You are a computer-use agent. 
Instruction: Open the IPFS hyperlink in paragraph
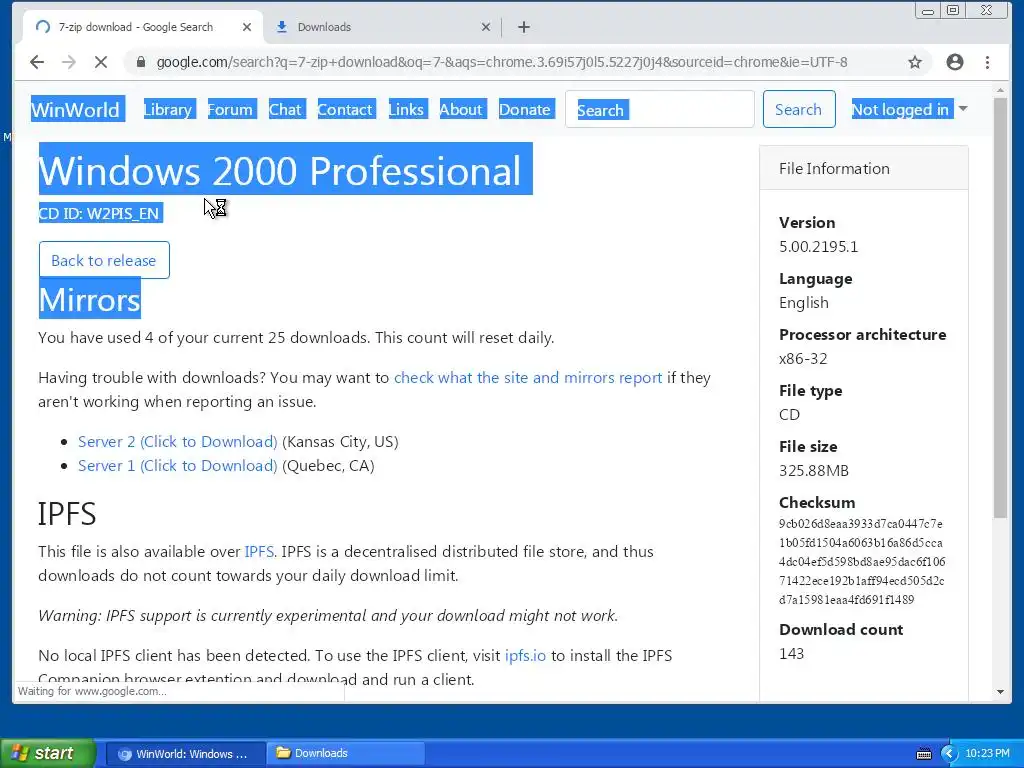[x=259, y=551]
